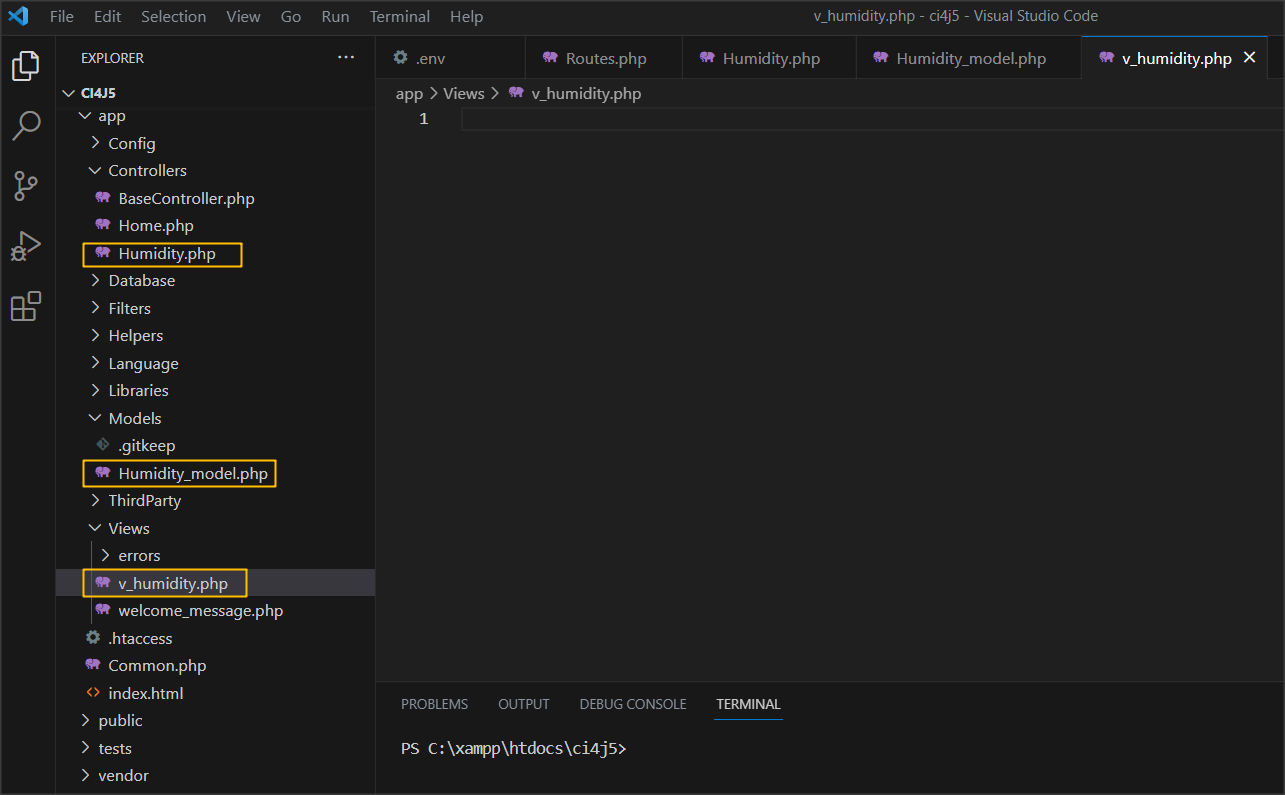Expand the Filters folder
The image size is (1285, 795).
(95, 308)
